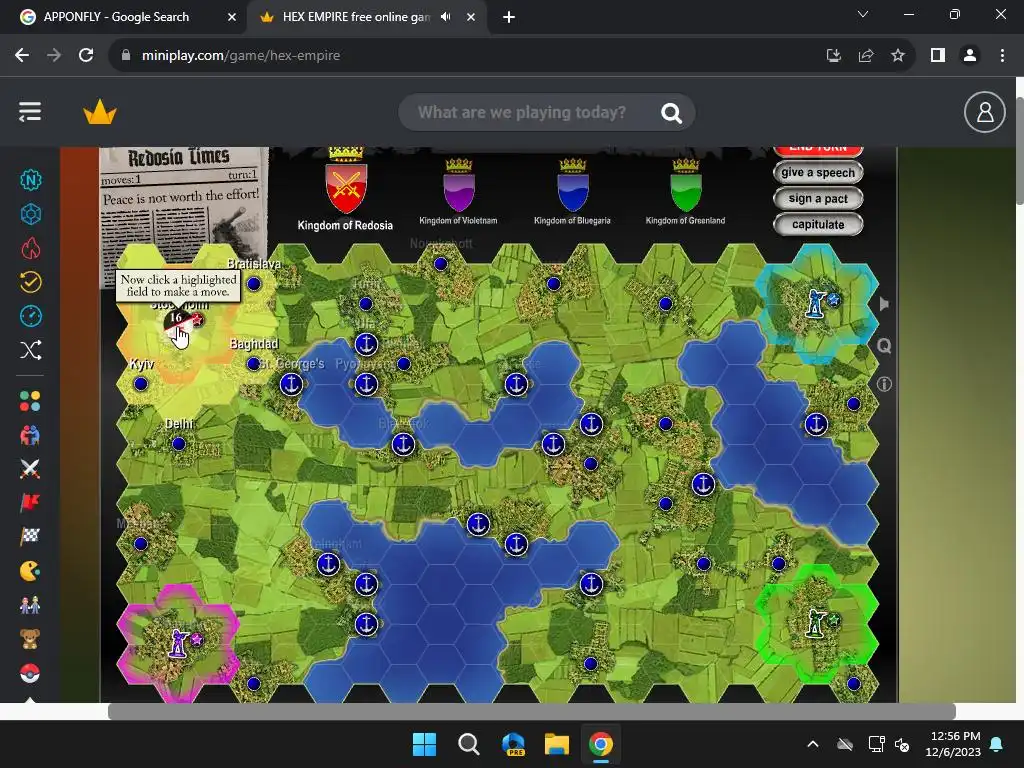Click the Kingdom of Redosia shield
The width and height of the screenshot is (1024, 768).
coord(346,188)
